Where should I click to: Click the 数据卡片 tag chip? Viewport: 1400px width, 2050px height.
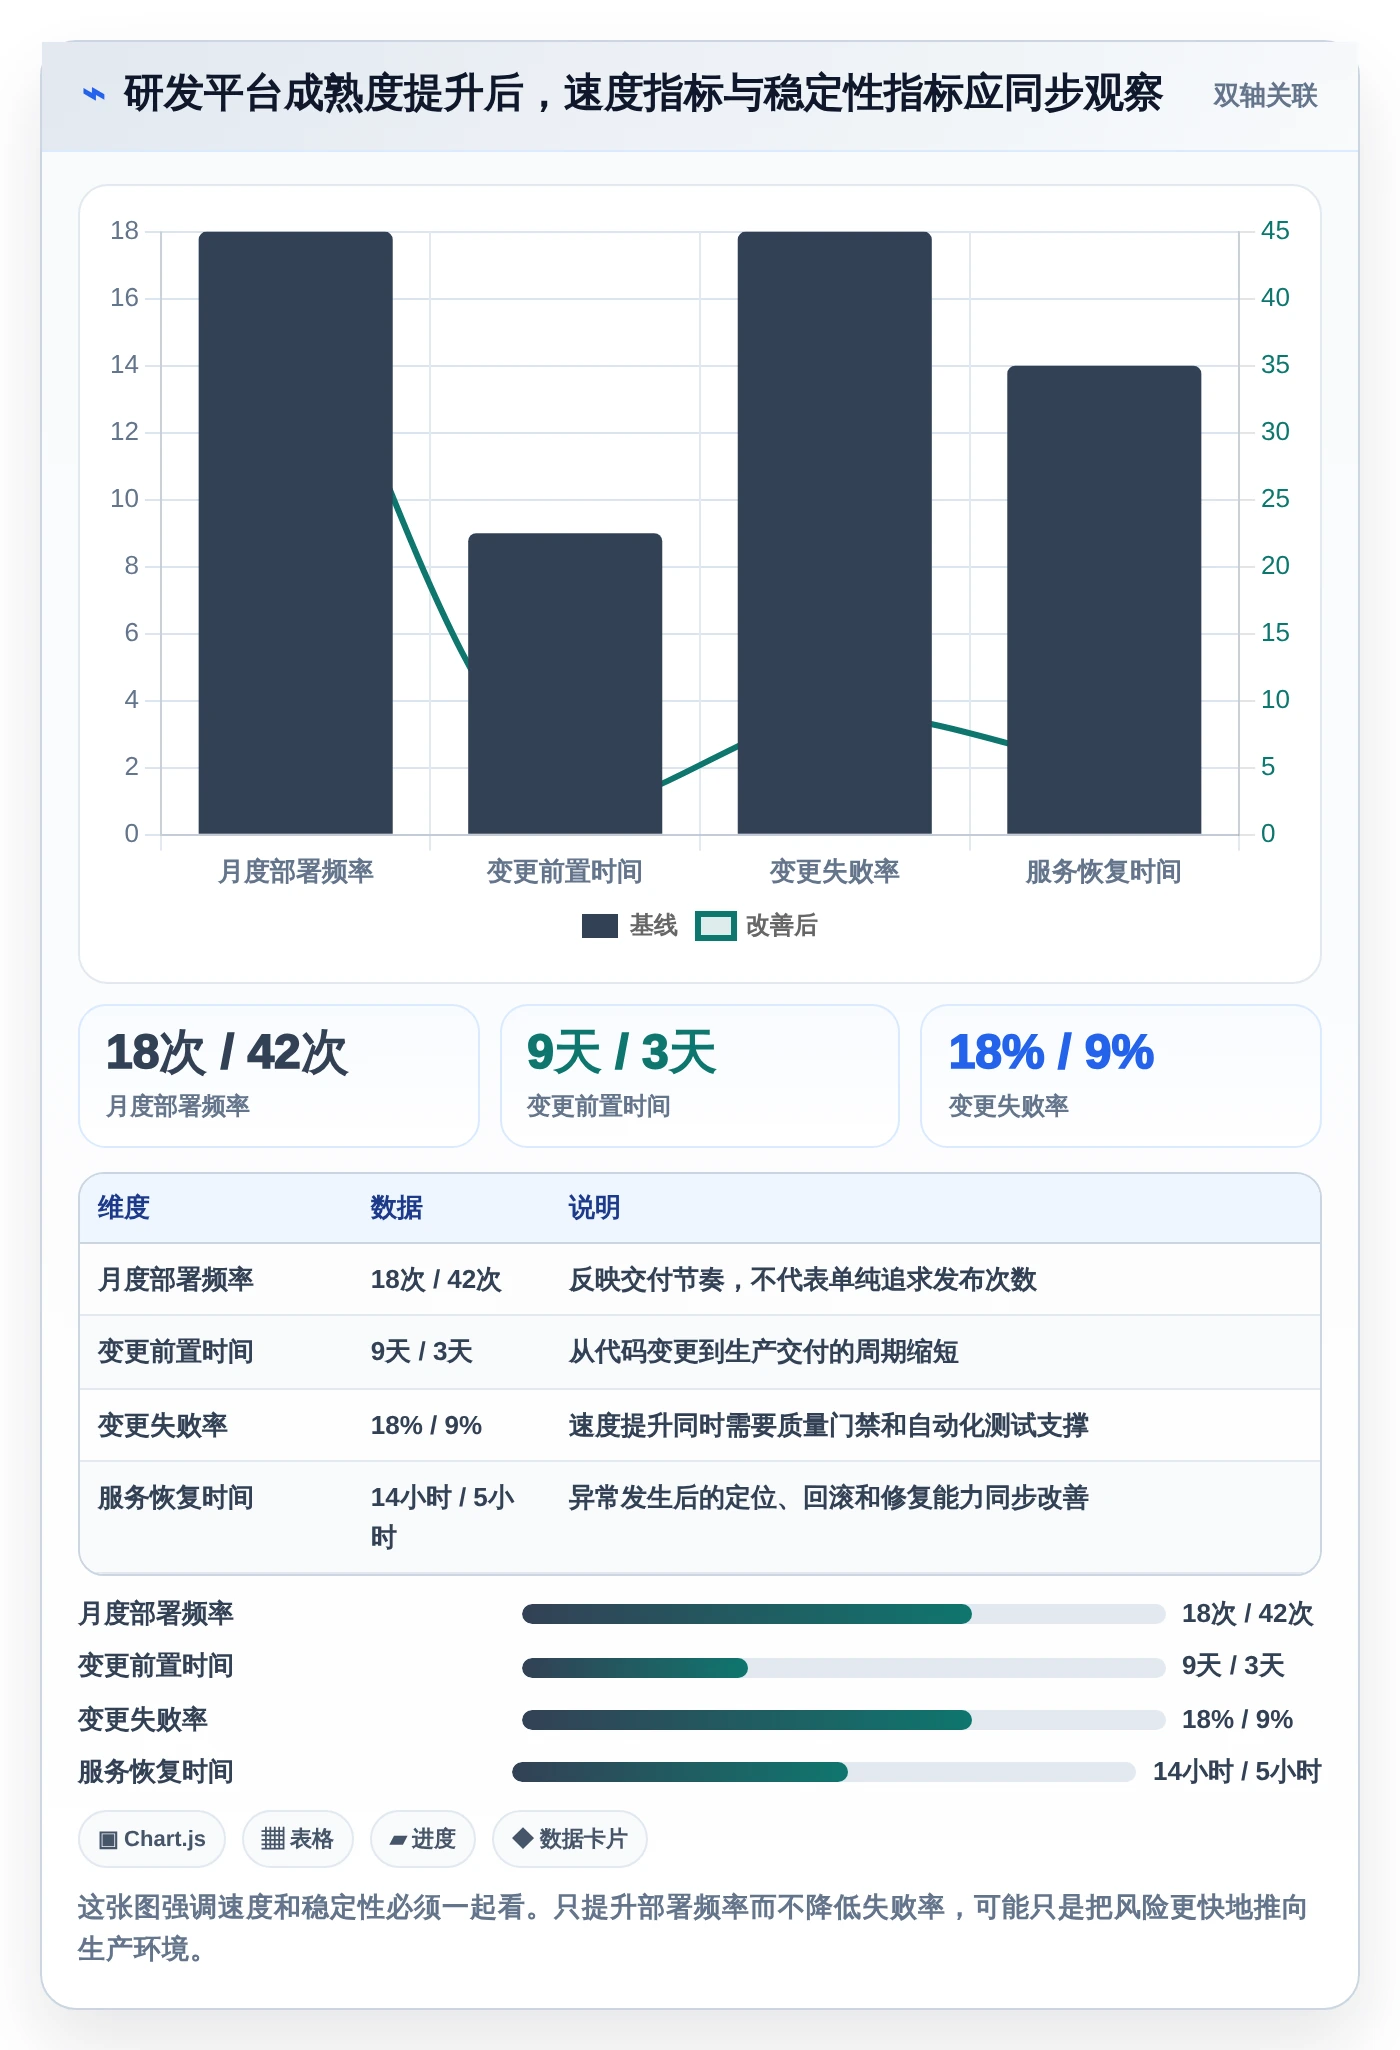tap(570, 1839)
